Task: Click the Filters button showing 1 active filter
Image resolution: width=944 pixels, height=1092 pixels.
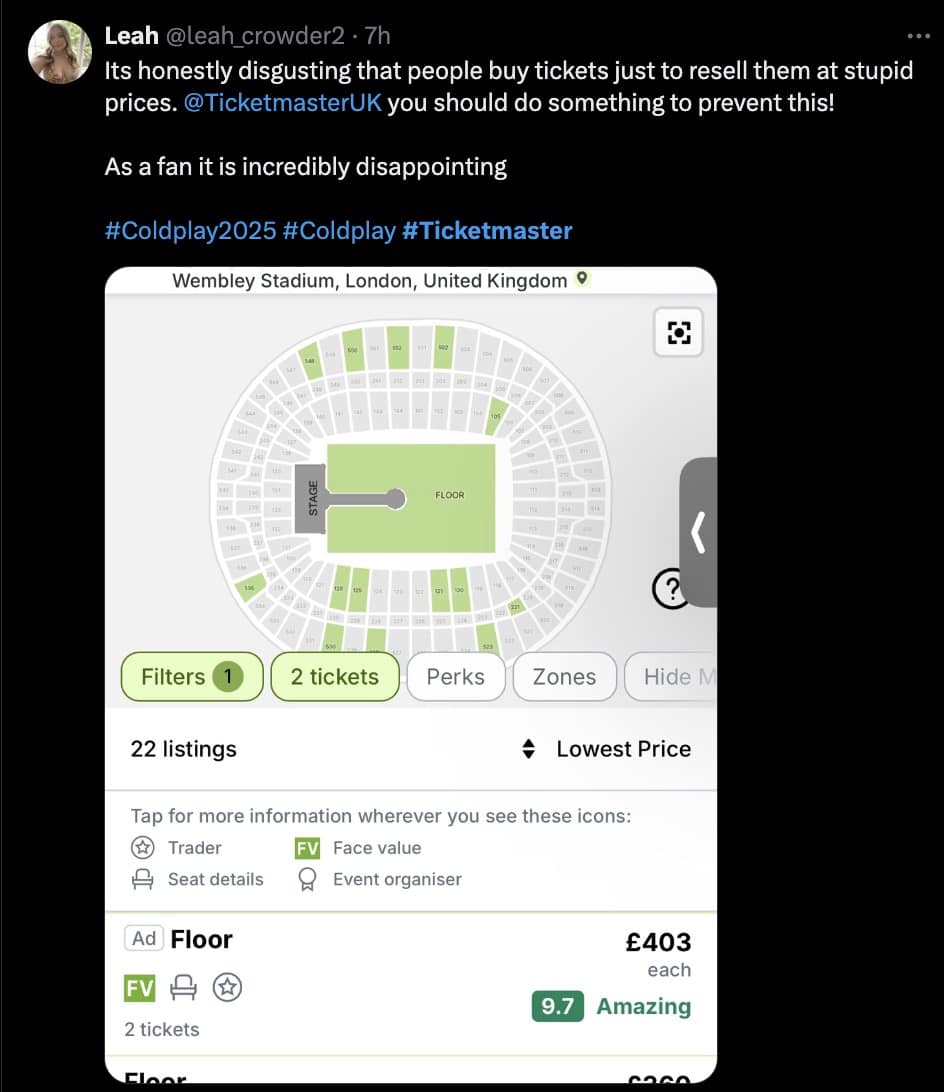Action: [x=191, y=676]
